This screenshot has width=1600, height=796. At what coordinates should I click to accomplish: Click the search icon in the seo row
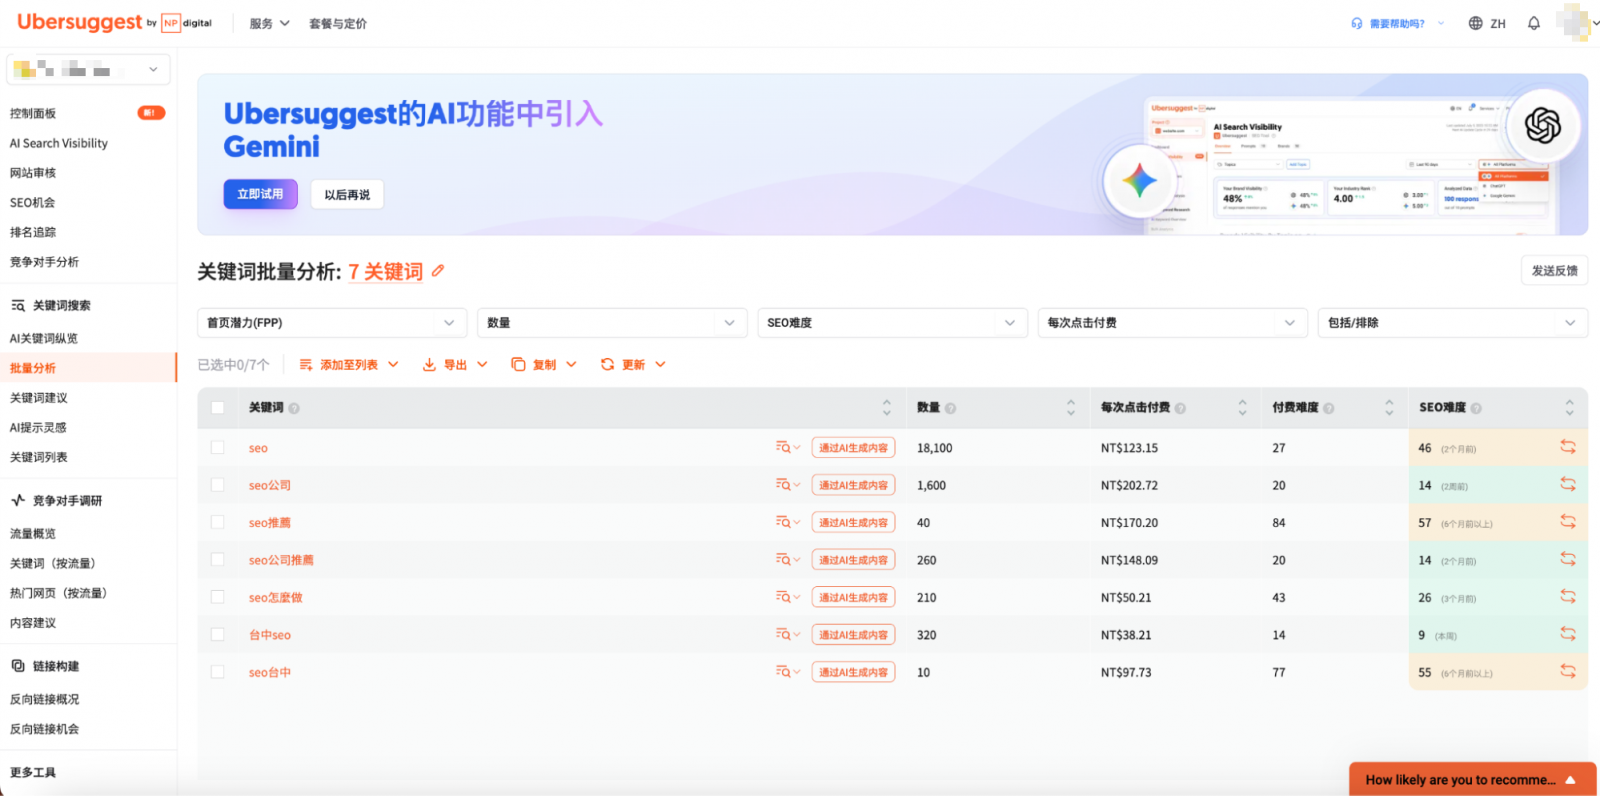783,448
